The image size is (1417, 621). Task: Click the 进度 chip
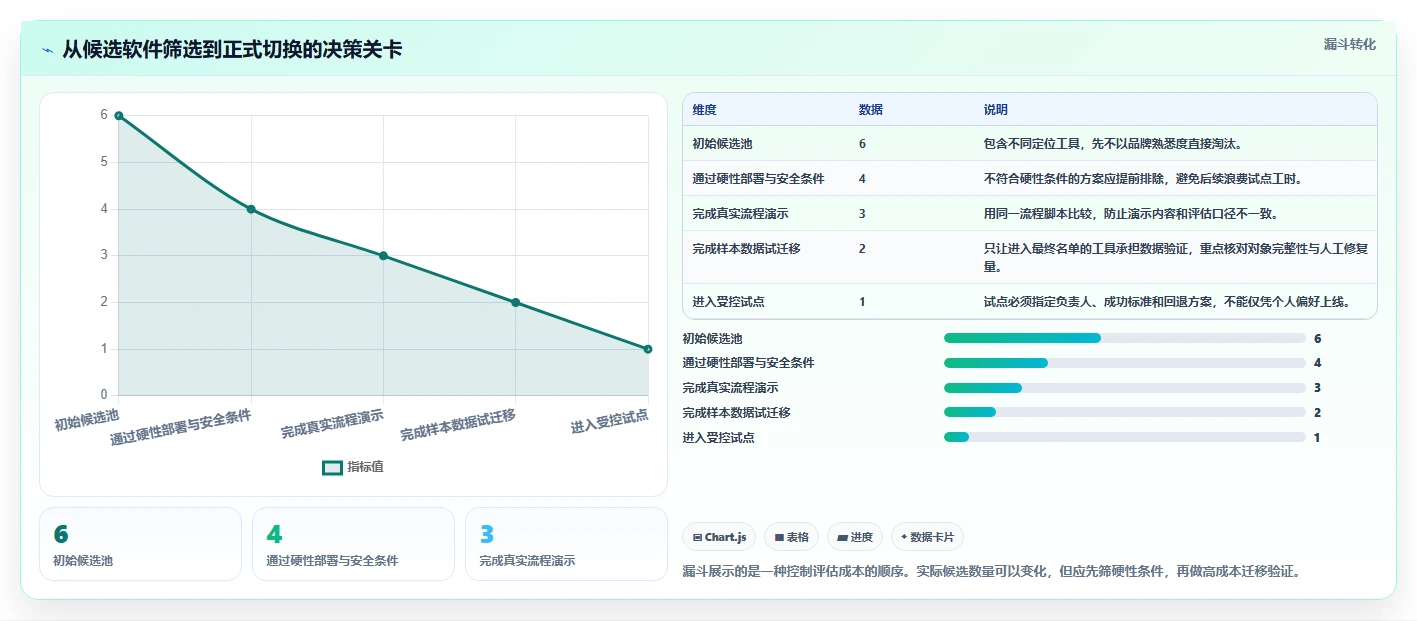[x=855, y=537]
